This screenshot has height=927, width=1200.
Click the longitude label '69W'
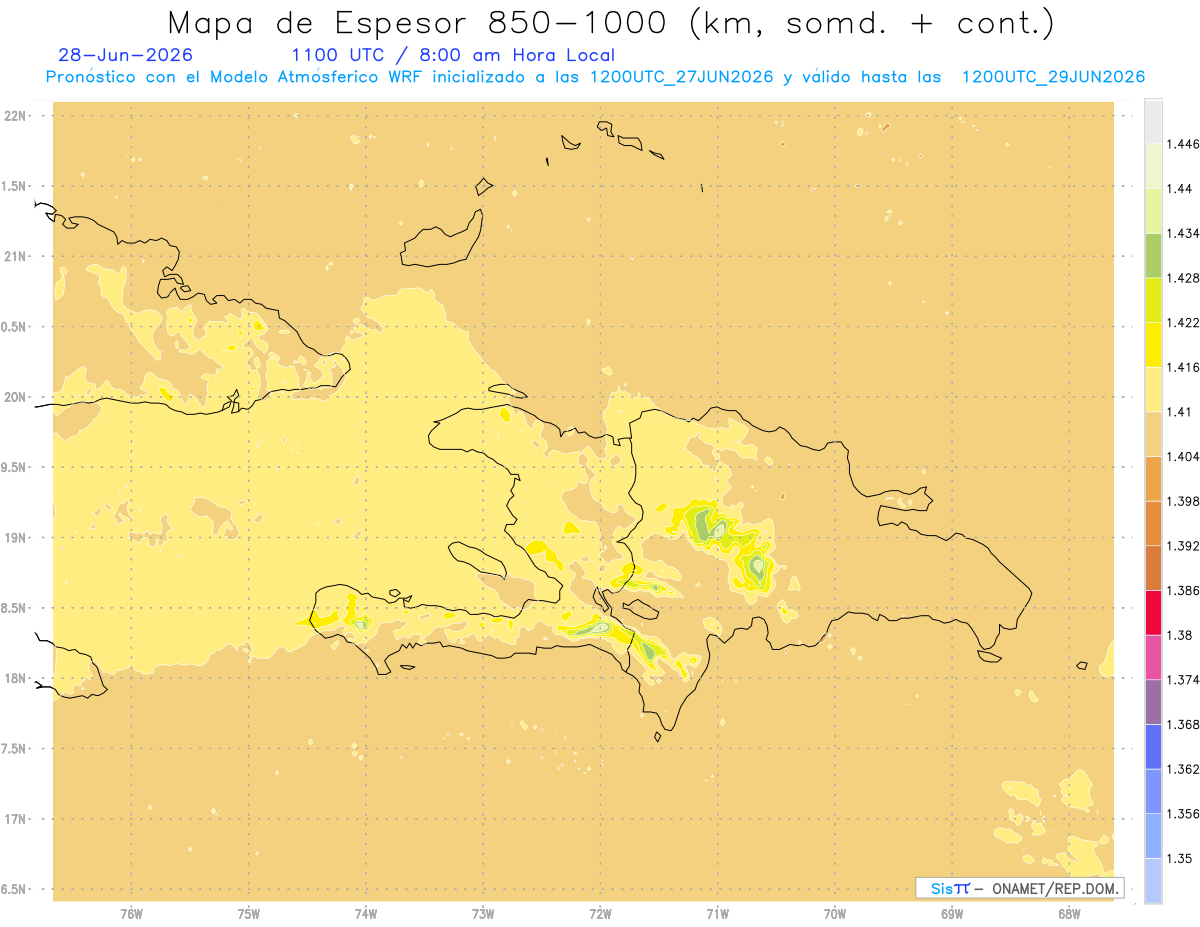951,914
